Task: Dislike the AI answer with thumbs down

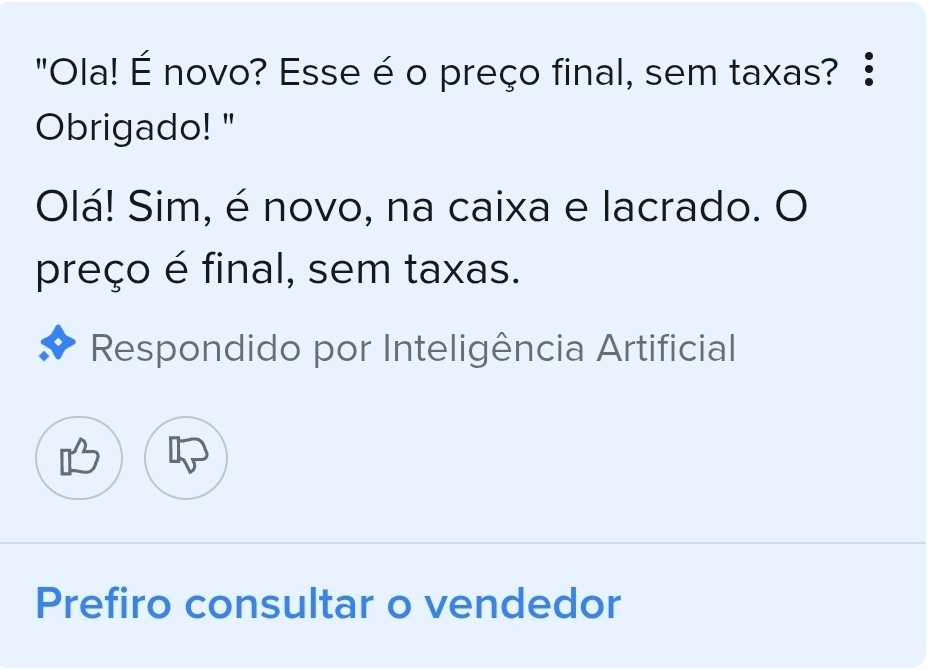Action: click(185, 458)
